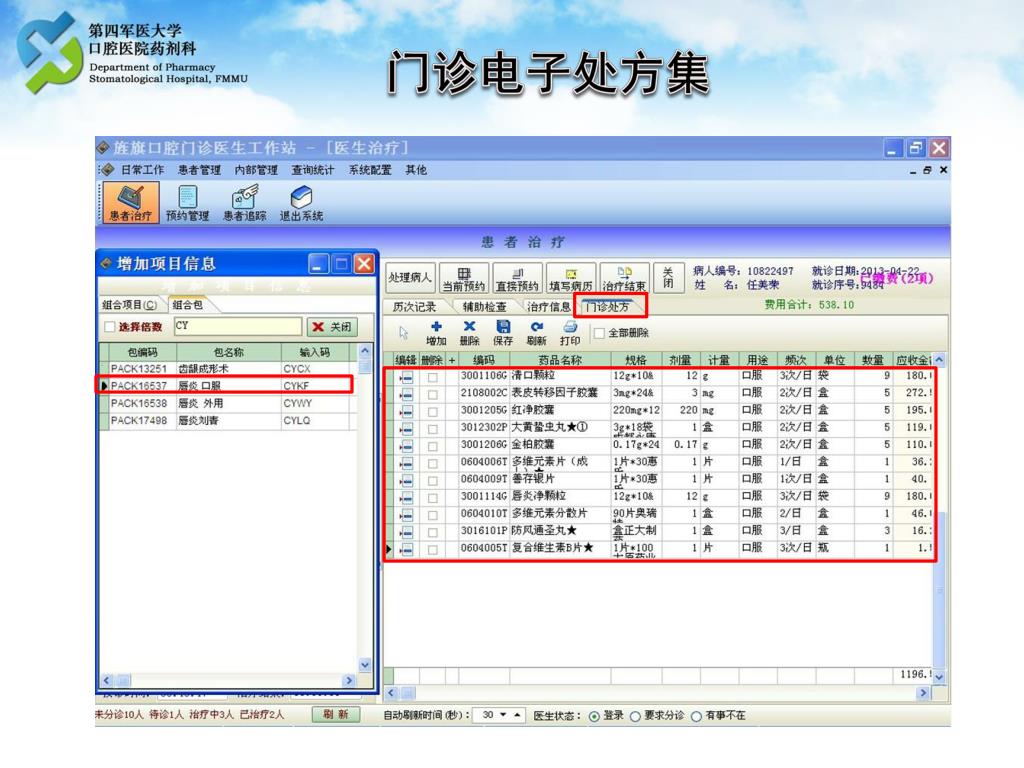
Task: Click the 保存 disk icon
Action: [503, 327]
